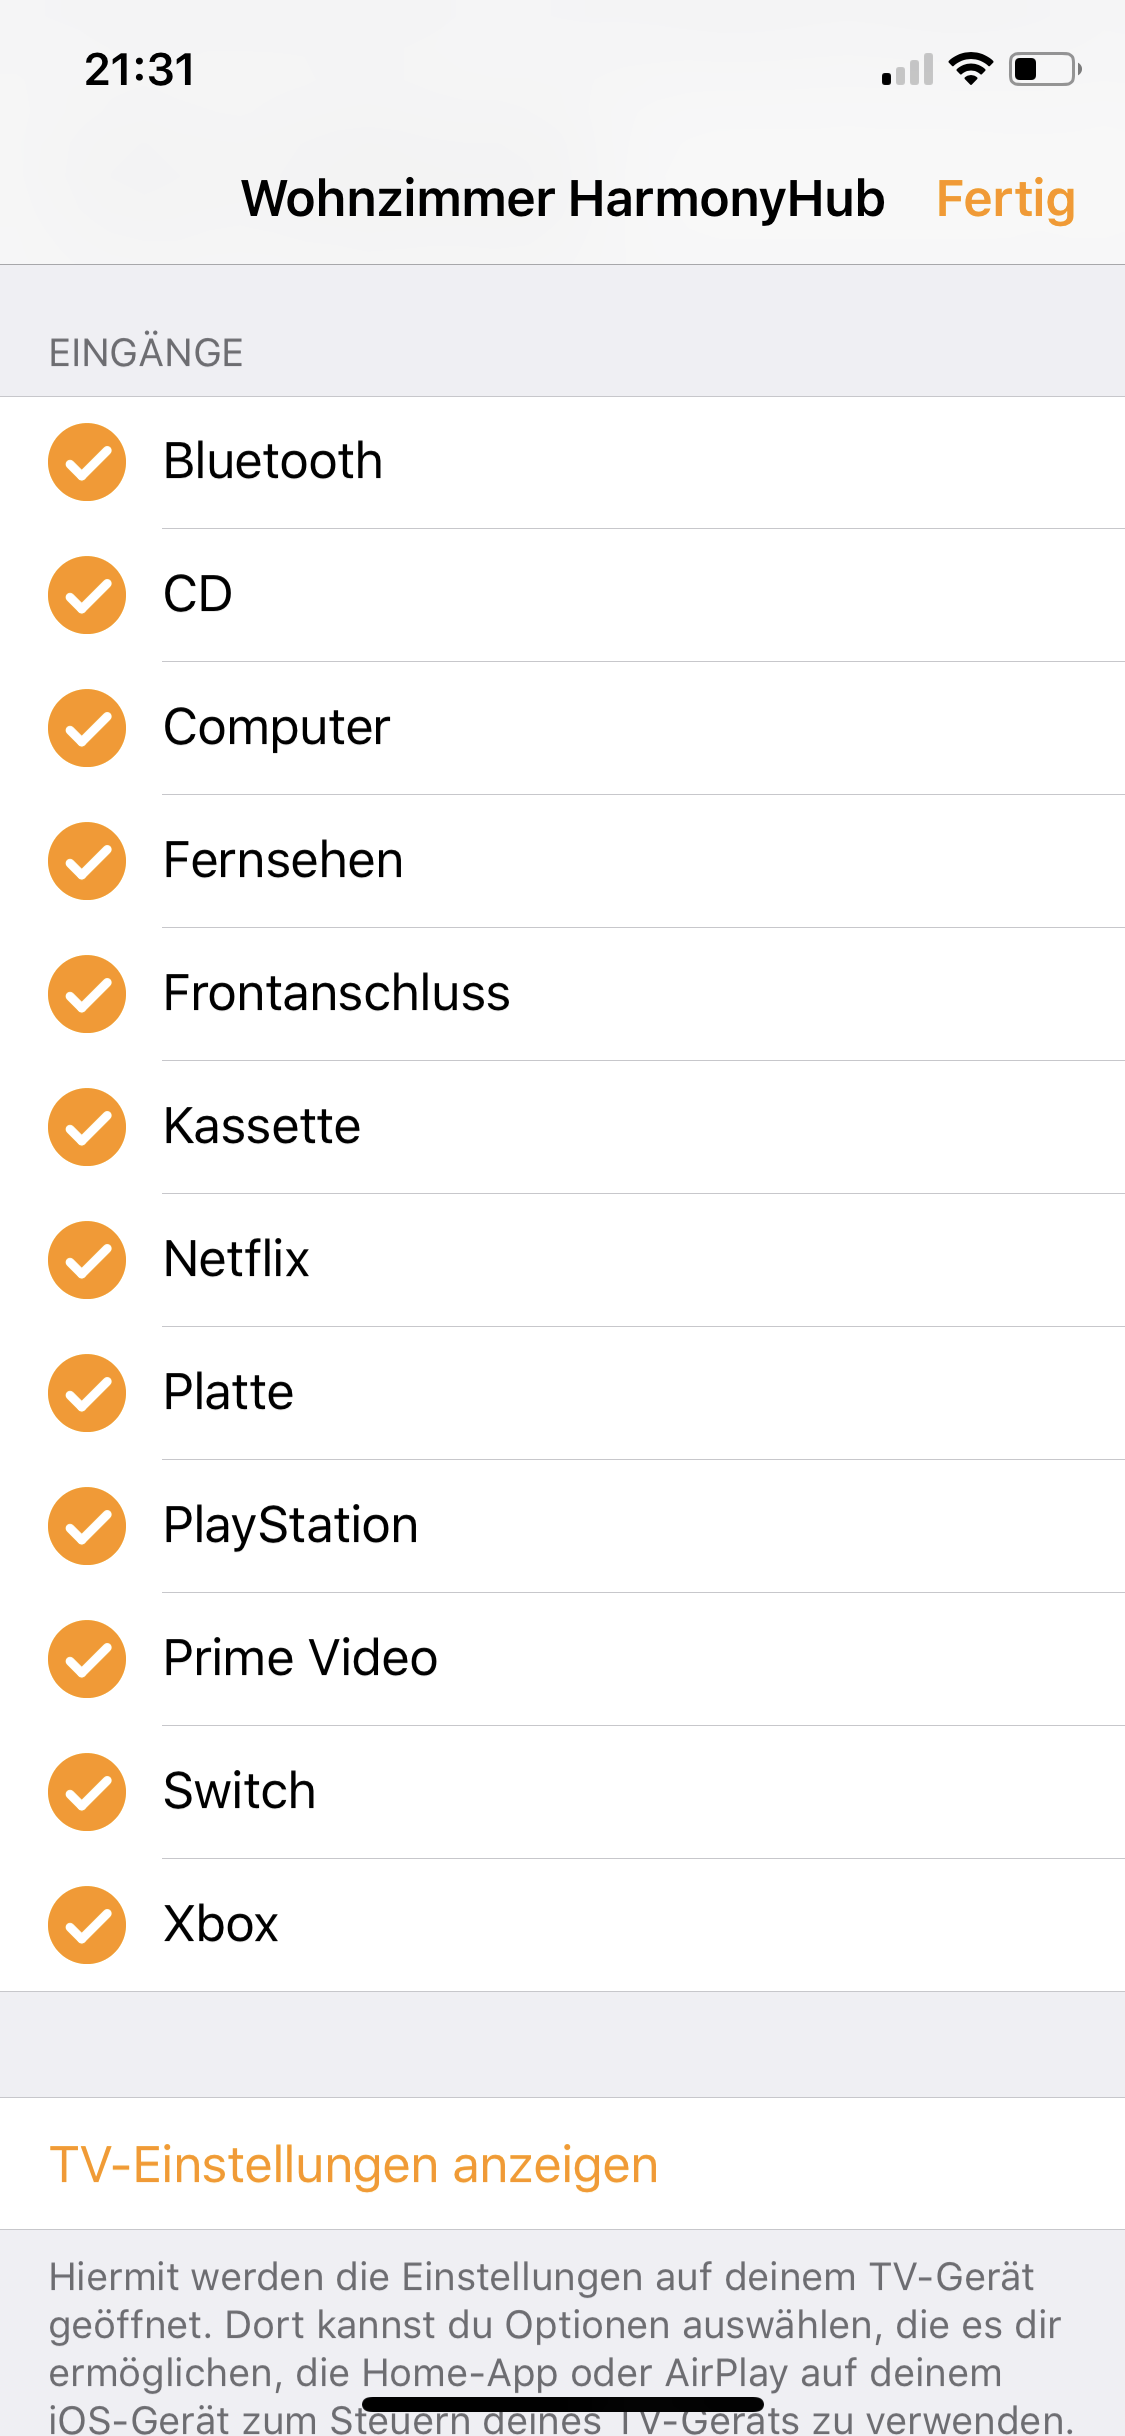1125x2436 pixels.
Task: Deselect the Switch input checkmark
Action: (x=87, y=1792)
